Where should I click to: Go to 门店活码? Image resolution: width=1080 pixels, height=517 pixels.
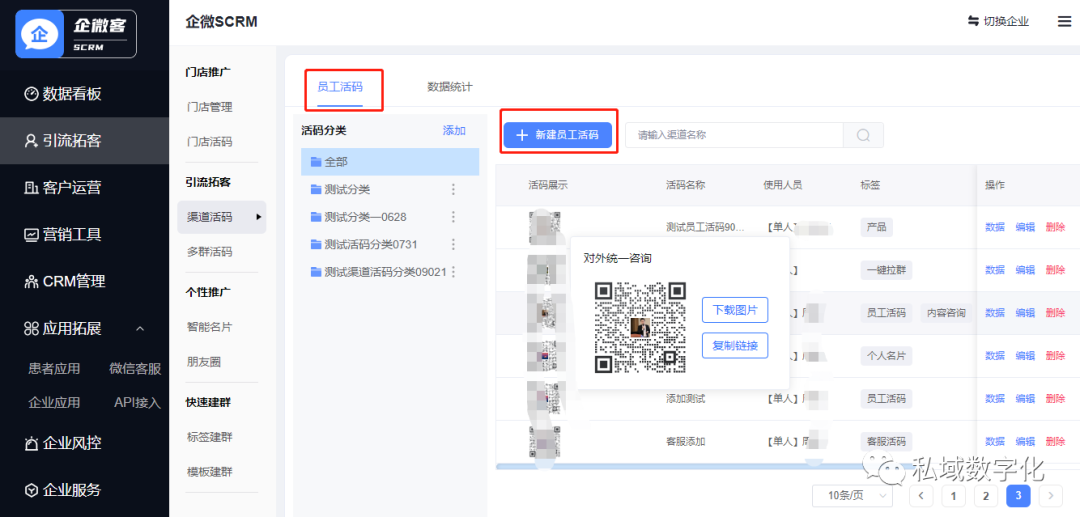pyautogui.click(x=209, y=142)
